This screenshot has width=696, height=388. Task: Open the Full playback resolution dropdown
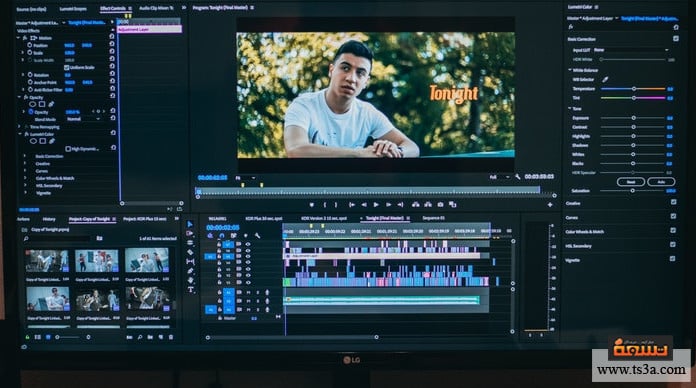pos(499,177)
